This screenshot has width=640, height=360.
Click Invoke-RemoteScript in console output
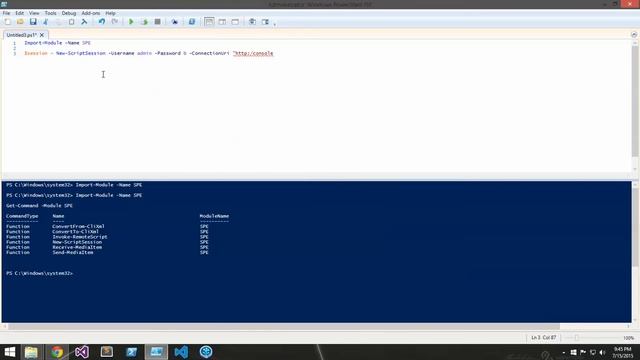(80, 237)
